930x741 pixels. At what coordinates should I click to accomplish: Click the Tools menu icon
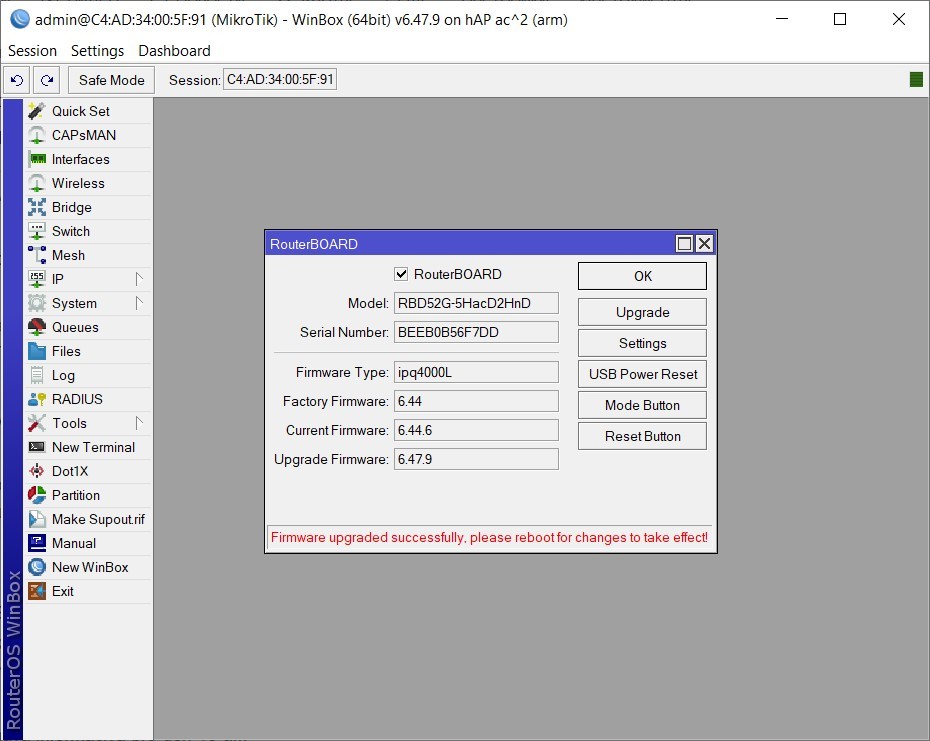pos(37,423)
